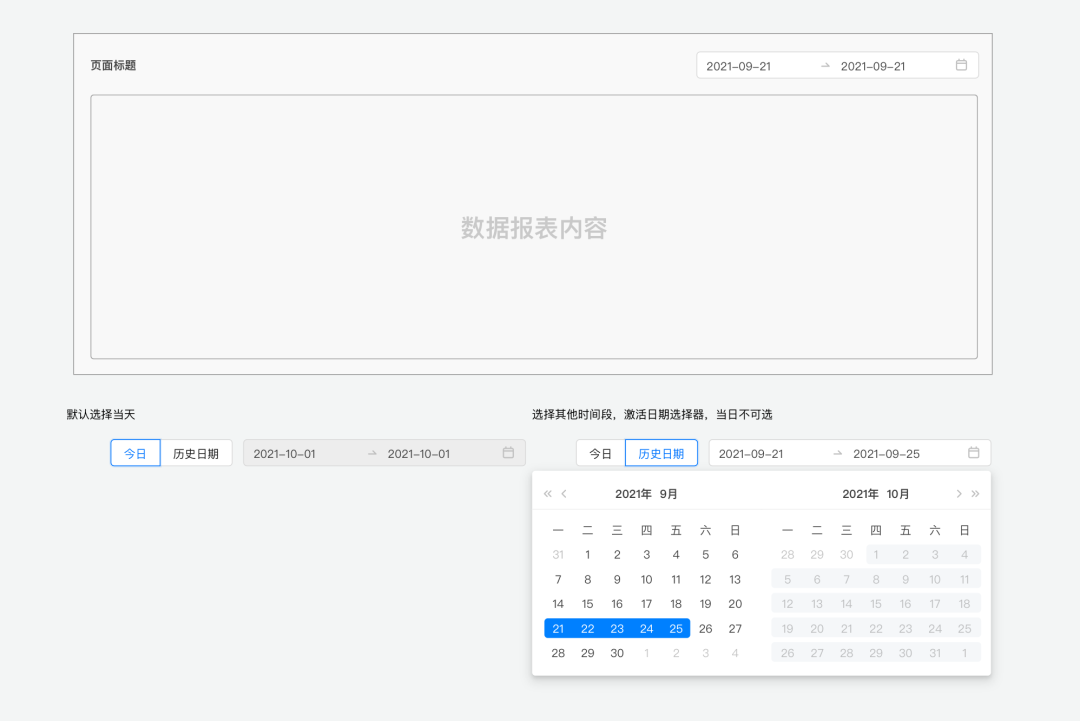Pick September 4 in the calendar
Viewport: 1080px width, 721px height.
676,554
